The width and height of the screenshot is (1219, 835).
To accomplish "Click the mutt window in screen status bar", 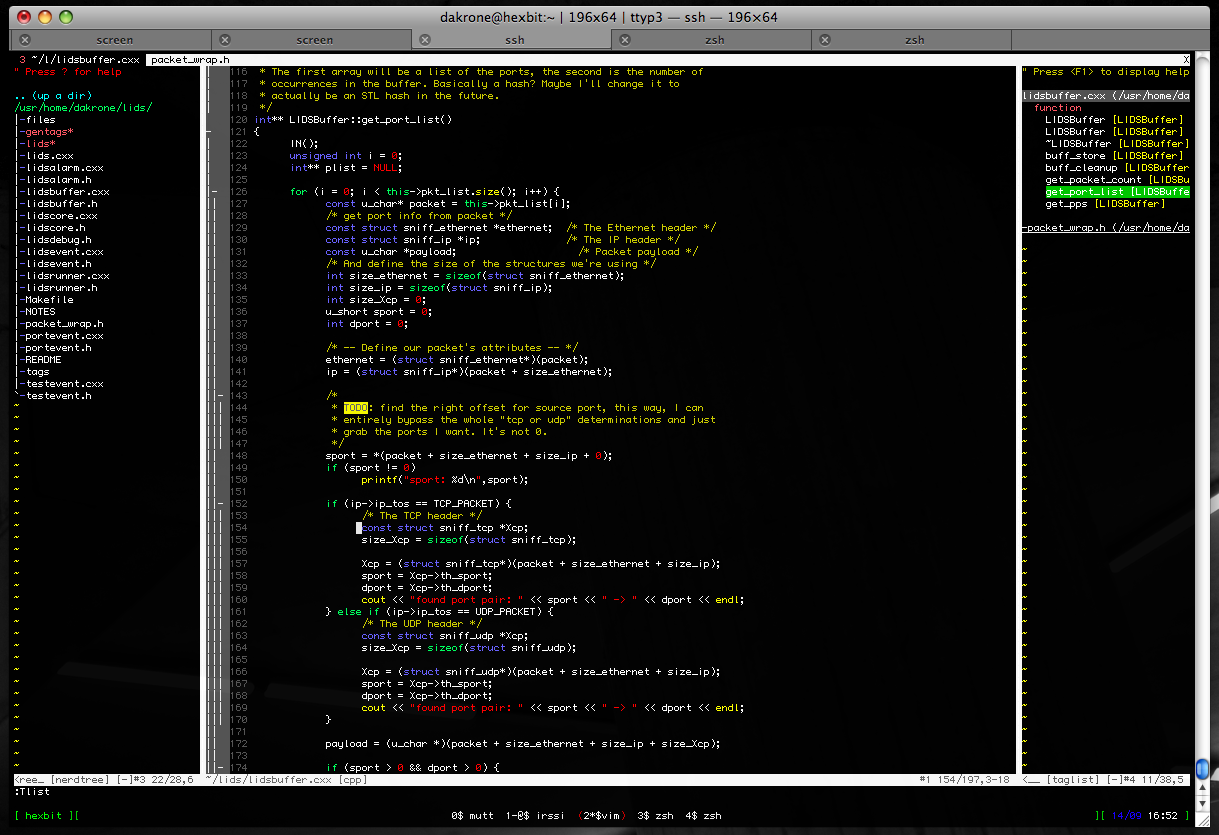I will (x=477, y=816).
